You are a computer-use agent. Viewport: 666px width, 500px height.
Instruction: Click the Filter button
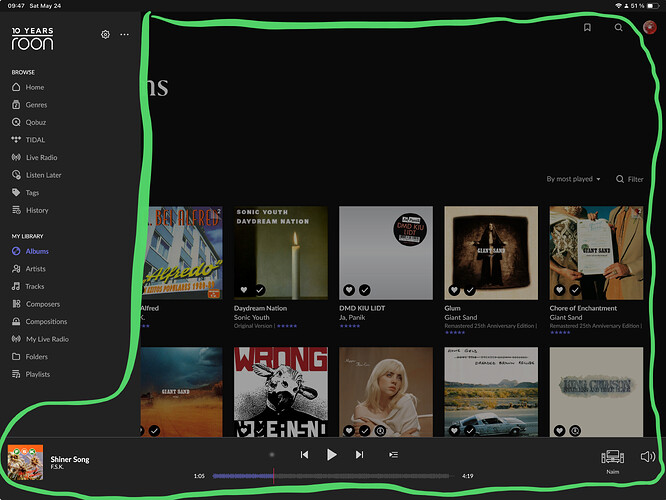[x=630, y=179]
